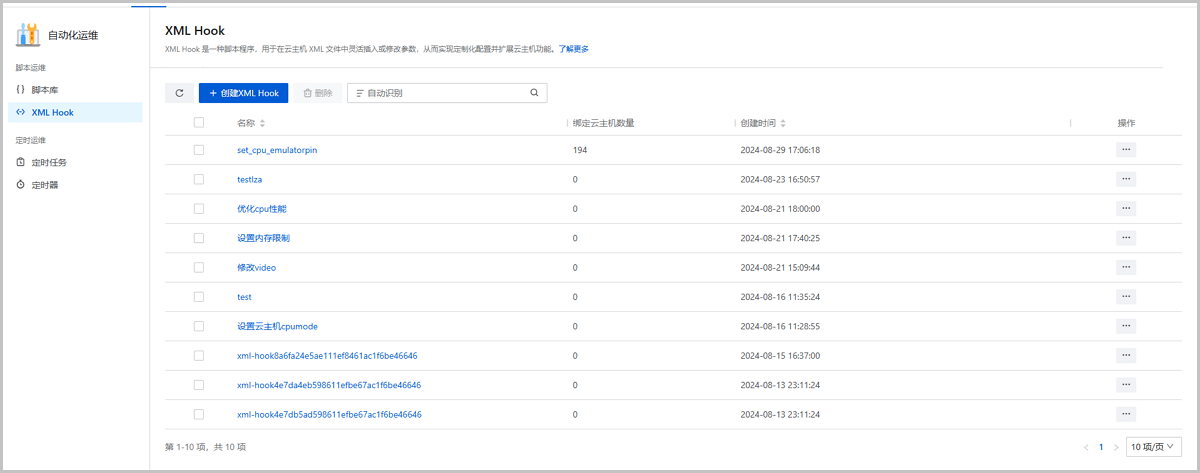Click the 自动化运维 logo icon
This screenshot has width=1200, height=473.
(x=28, y=35)
